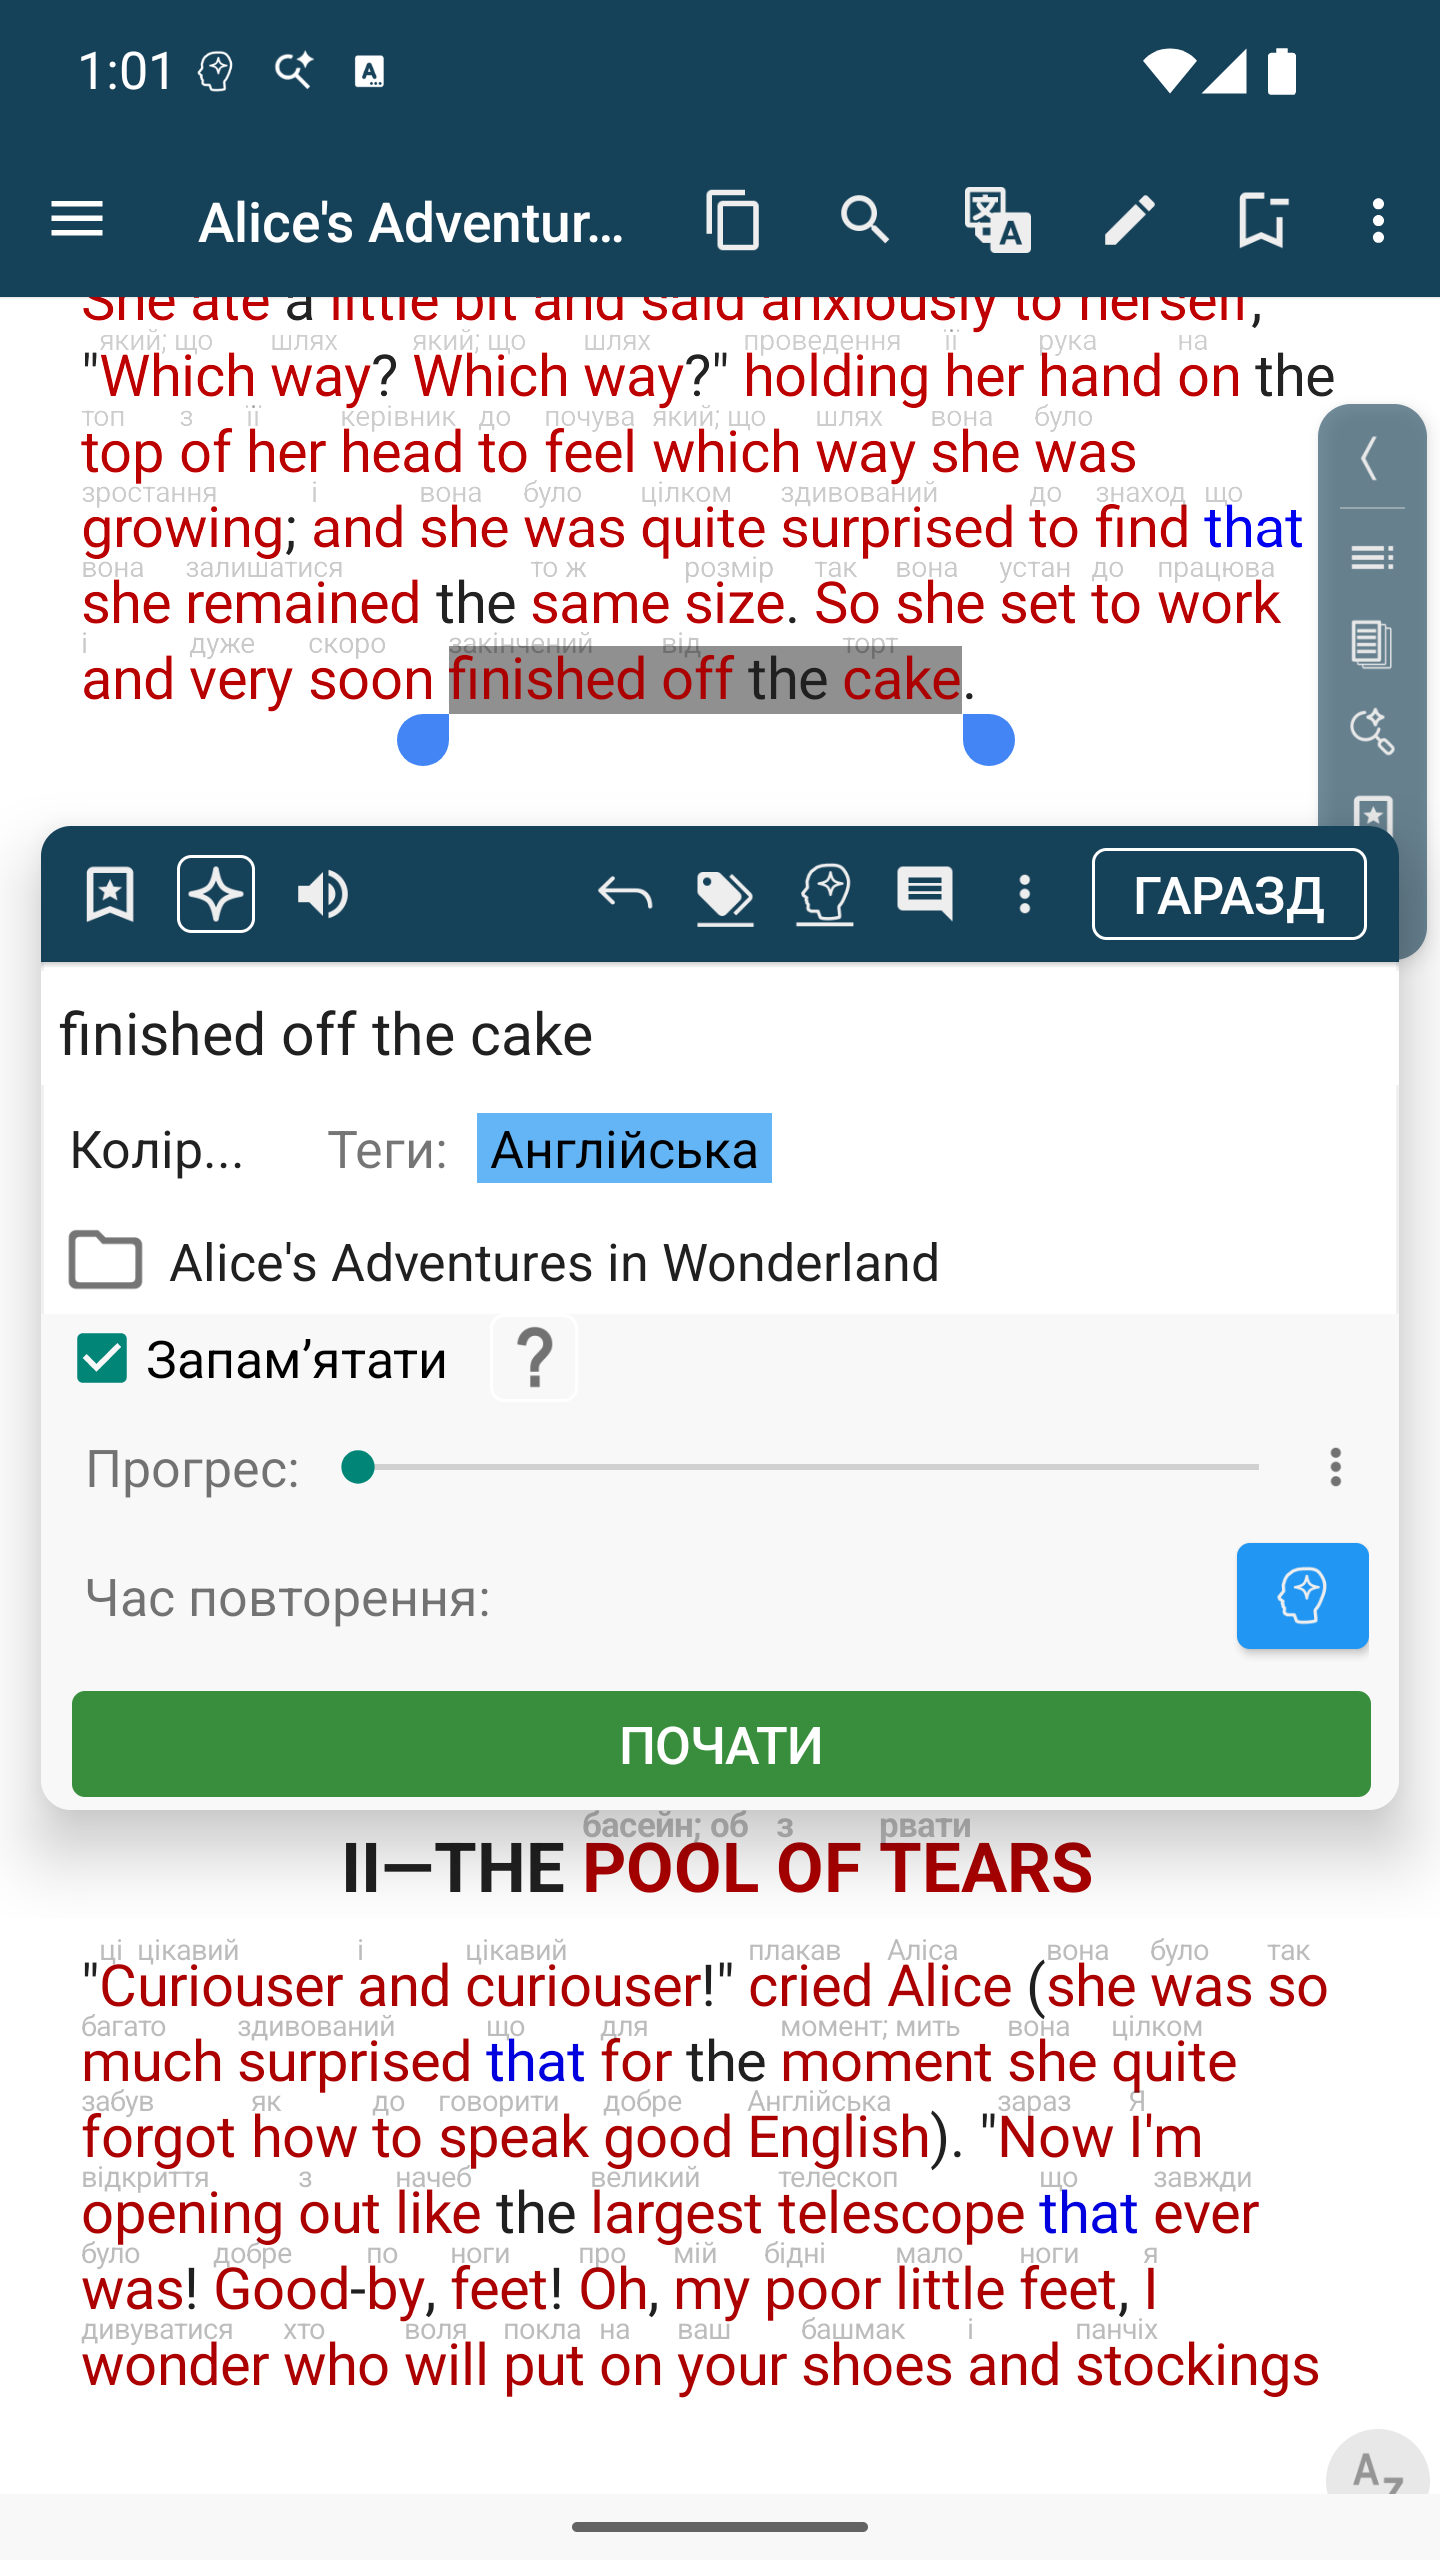Tap the green ПОЧАТИ button
This screenshot has width=1440, height=2560.
[x=721, y=1744]
